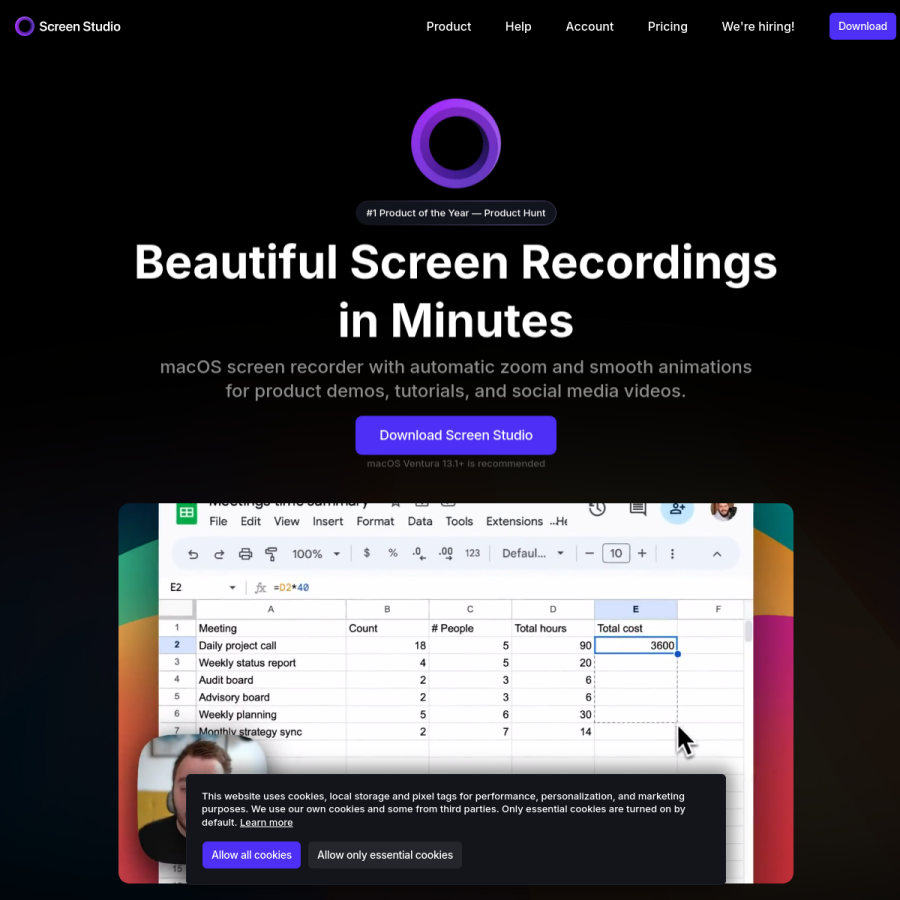Open the We're hiring! link
The height and width of the screenshot is (900, 900).
(758, 26)
